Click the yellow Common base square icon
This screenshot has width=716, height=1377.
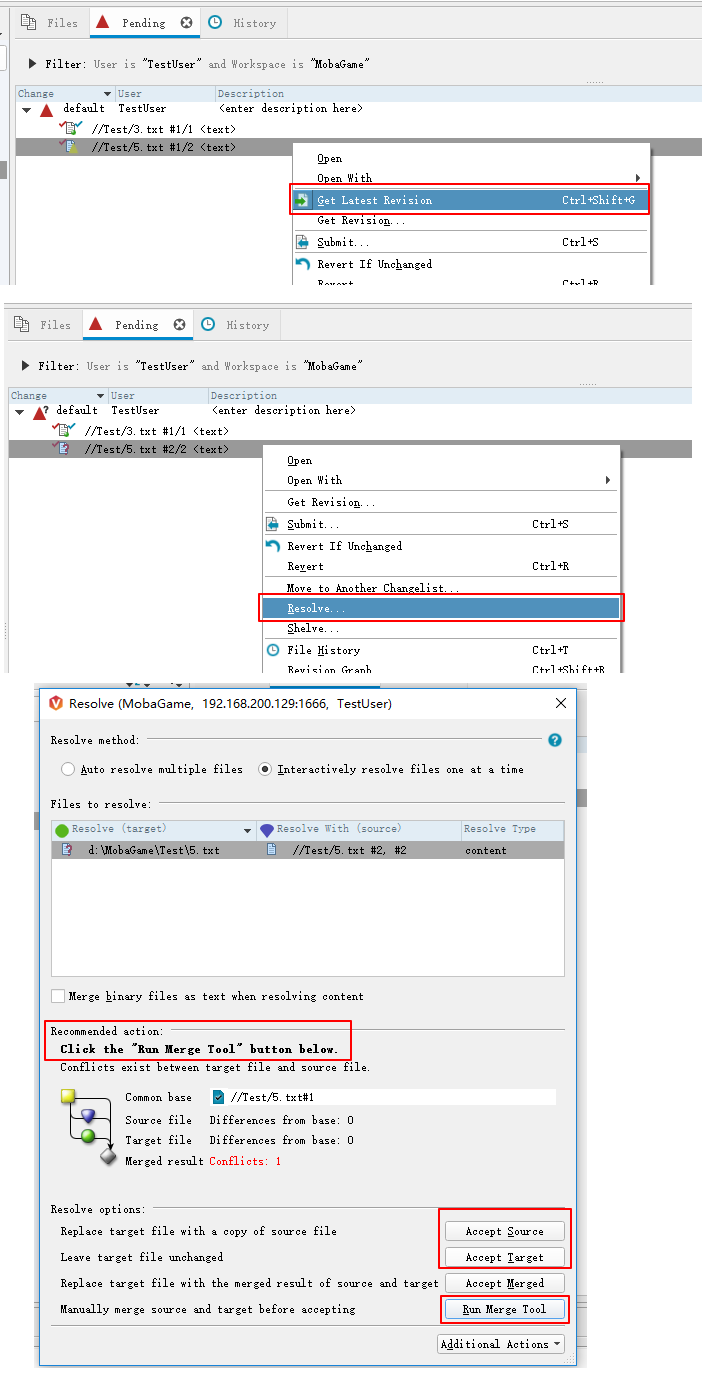point(68,1097)
